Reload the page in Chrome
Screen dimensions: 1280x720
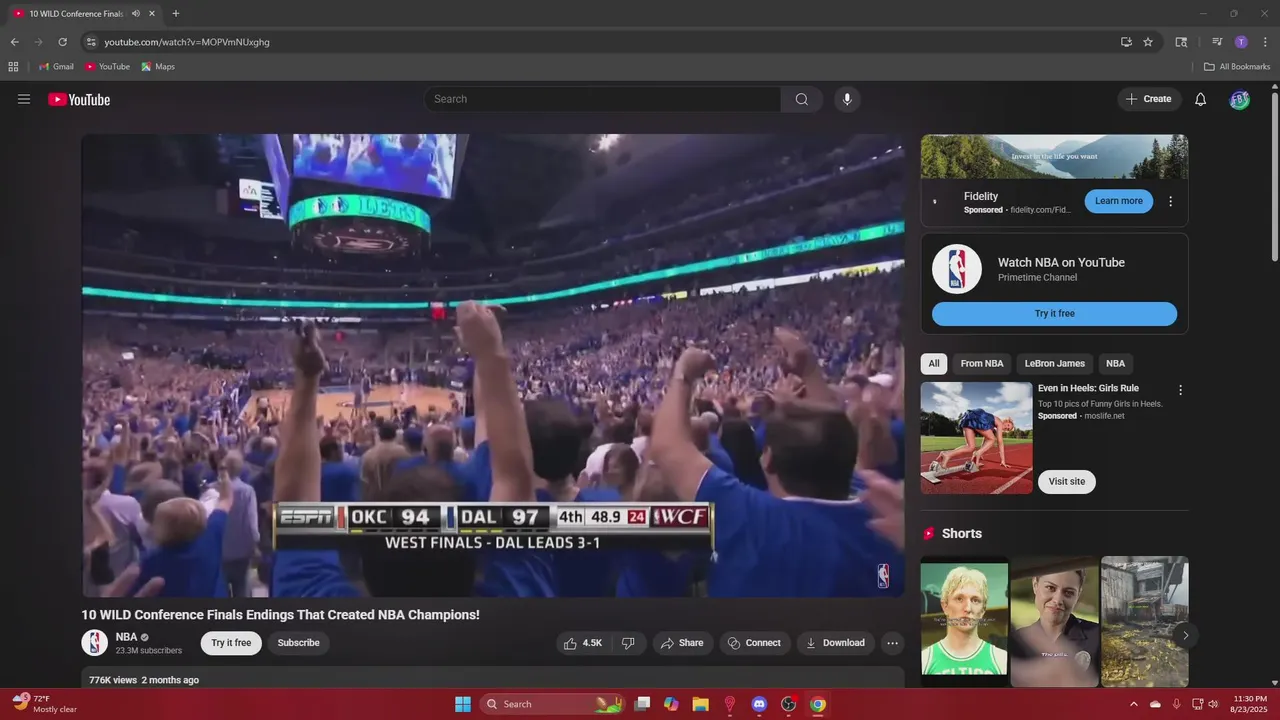(x=62, y=42)
